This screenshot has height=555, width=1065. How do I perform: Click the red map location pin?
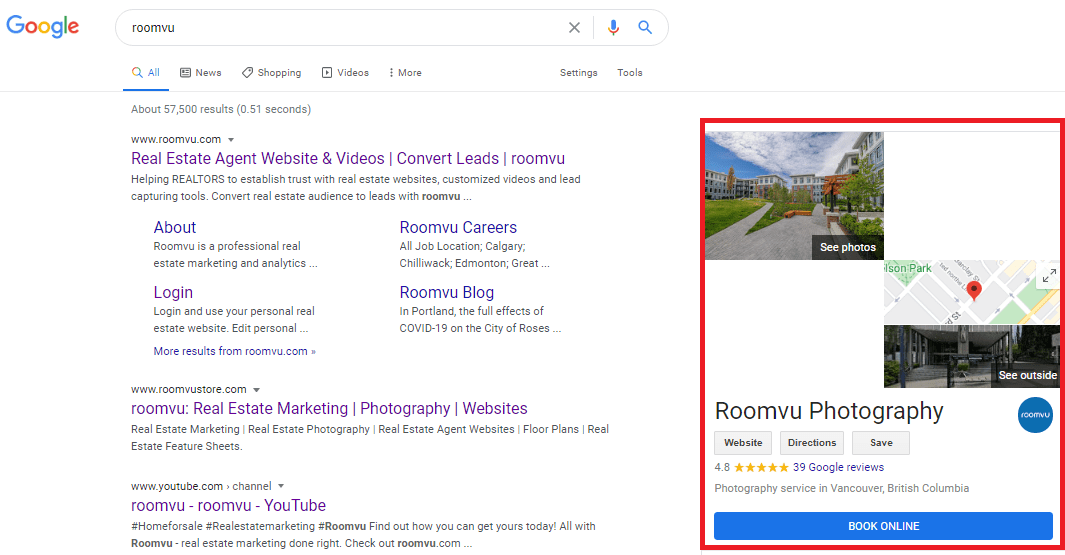[x=974, y=290]
